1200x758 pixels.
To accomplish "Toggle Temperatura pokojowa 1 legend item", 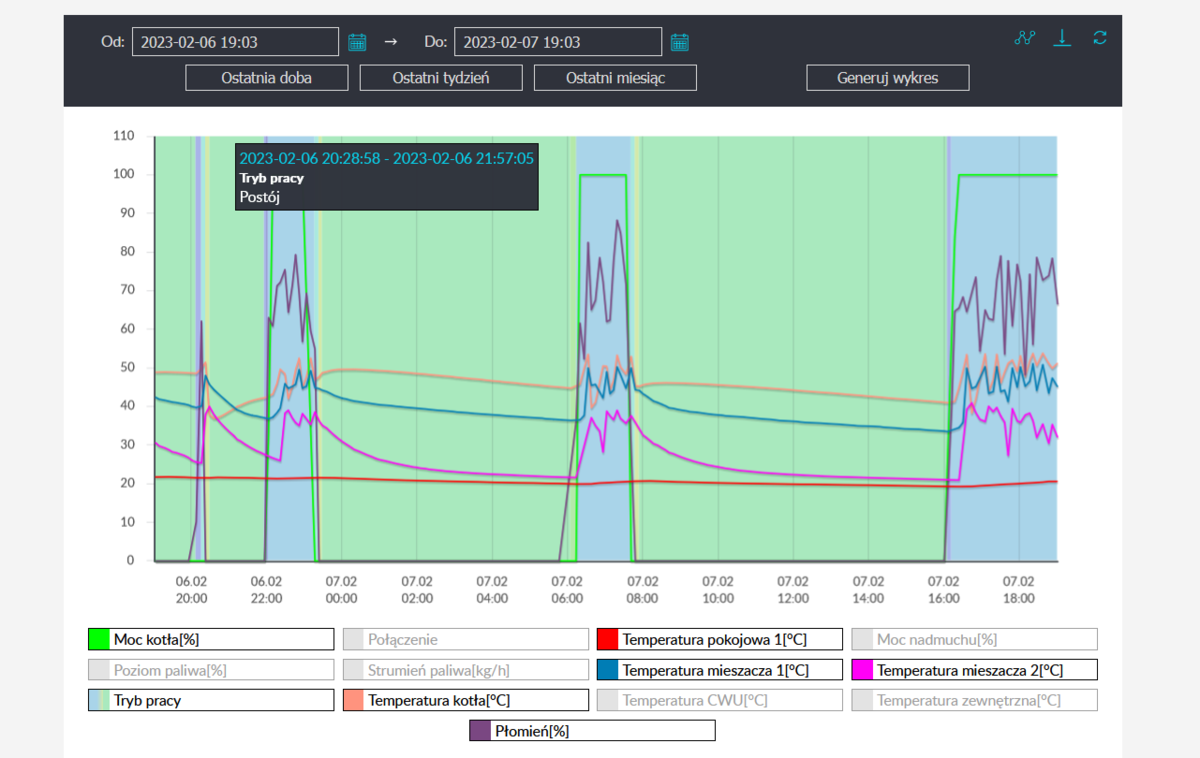I will pos(720,640).
